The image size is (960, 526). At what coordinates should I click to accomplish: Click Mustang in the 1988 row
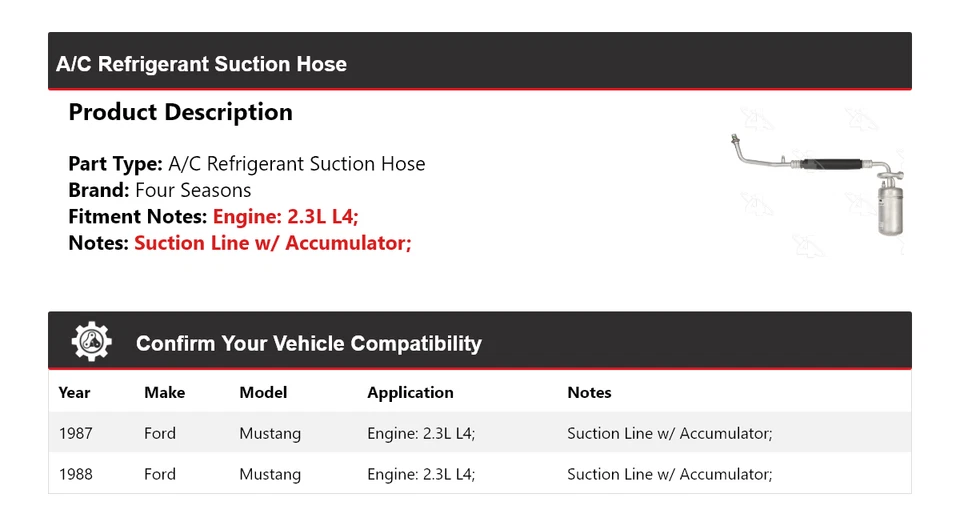tap(270, 474)
